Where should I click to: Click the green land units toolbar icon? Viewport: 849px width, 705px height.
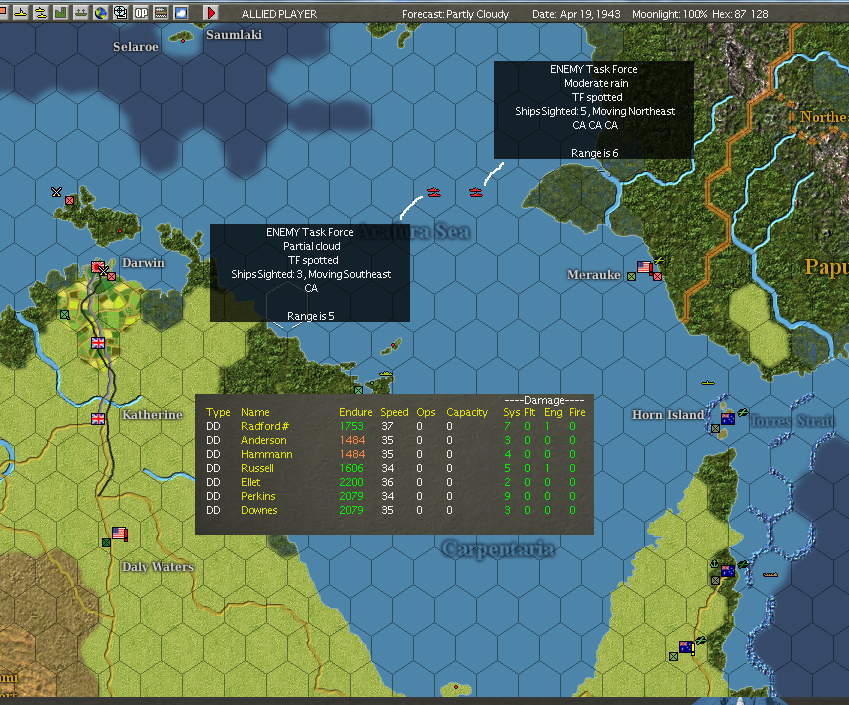pos(61,12)
